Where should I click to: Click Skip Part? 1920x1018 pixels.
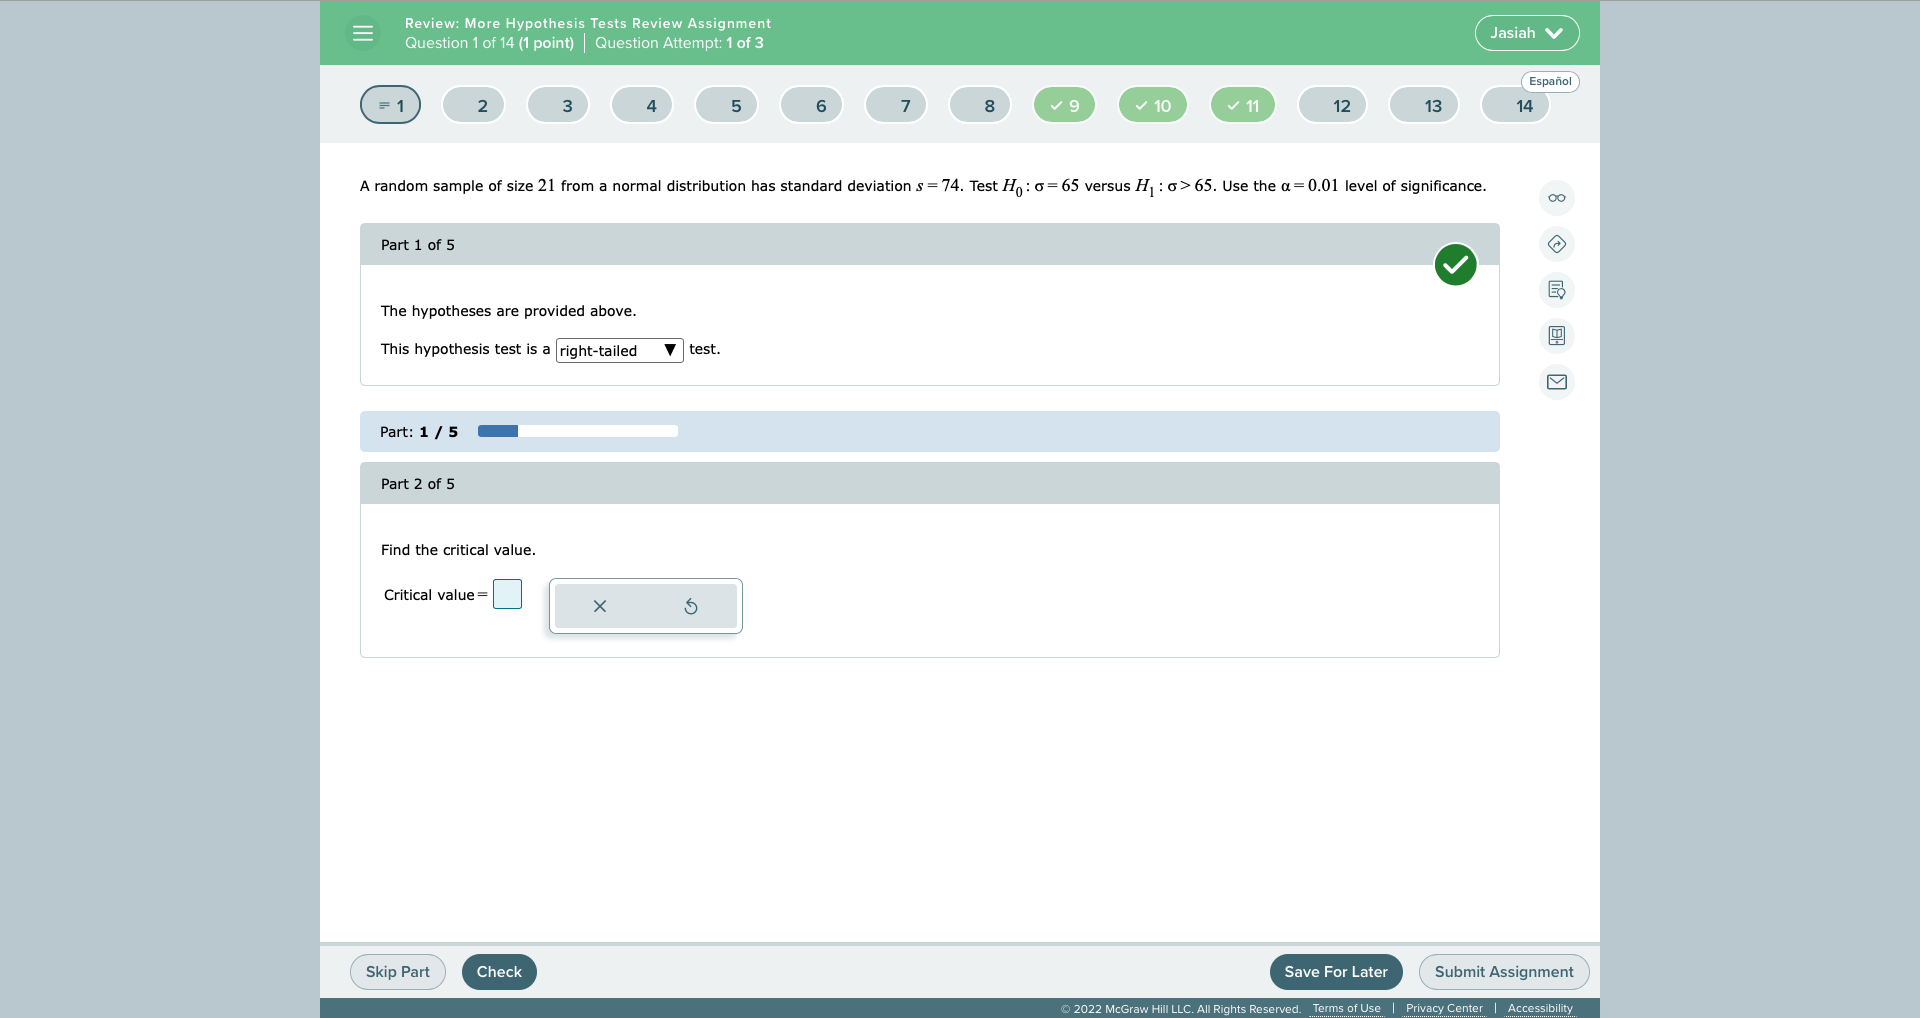click(397, 971)
